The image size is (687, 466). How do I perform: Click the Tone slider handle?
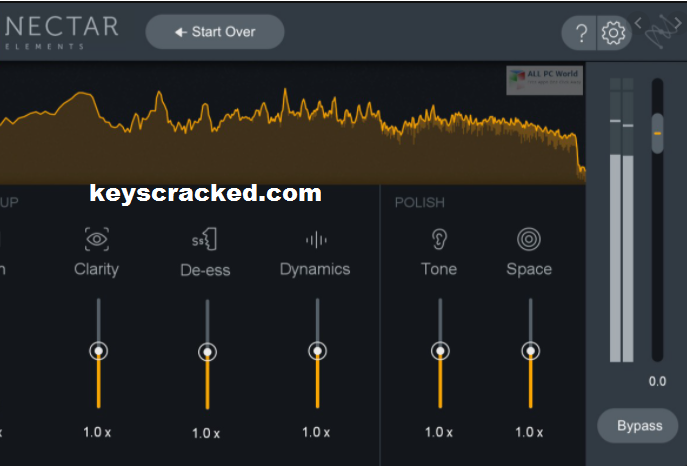click(x=440, y=351)
